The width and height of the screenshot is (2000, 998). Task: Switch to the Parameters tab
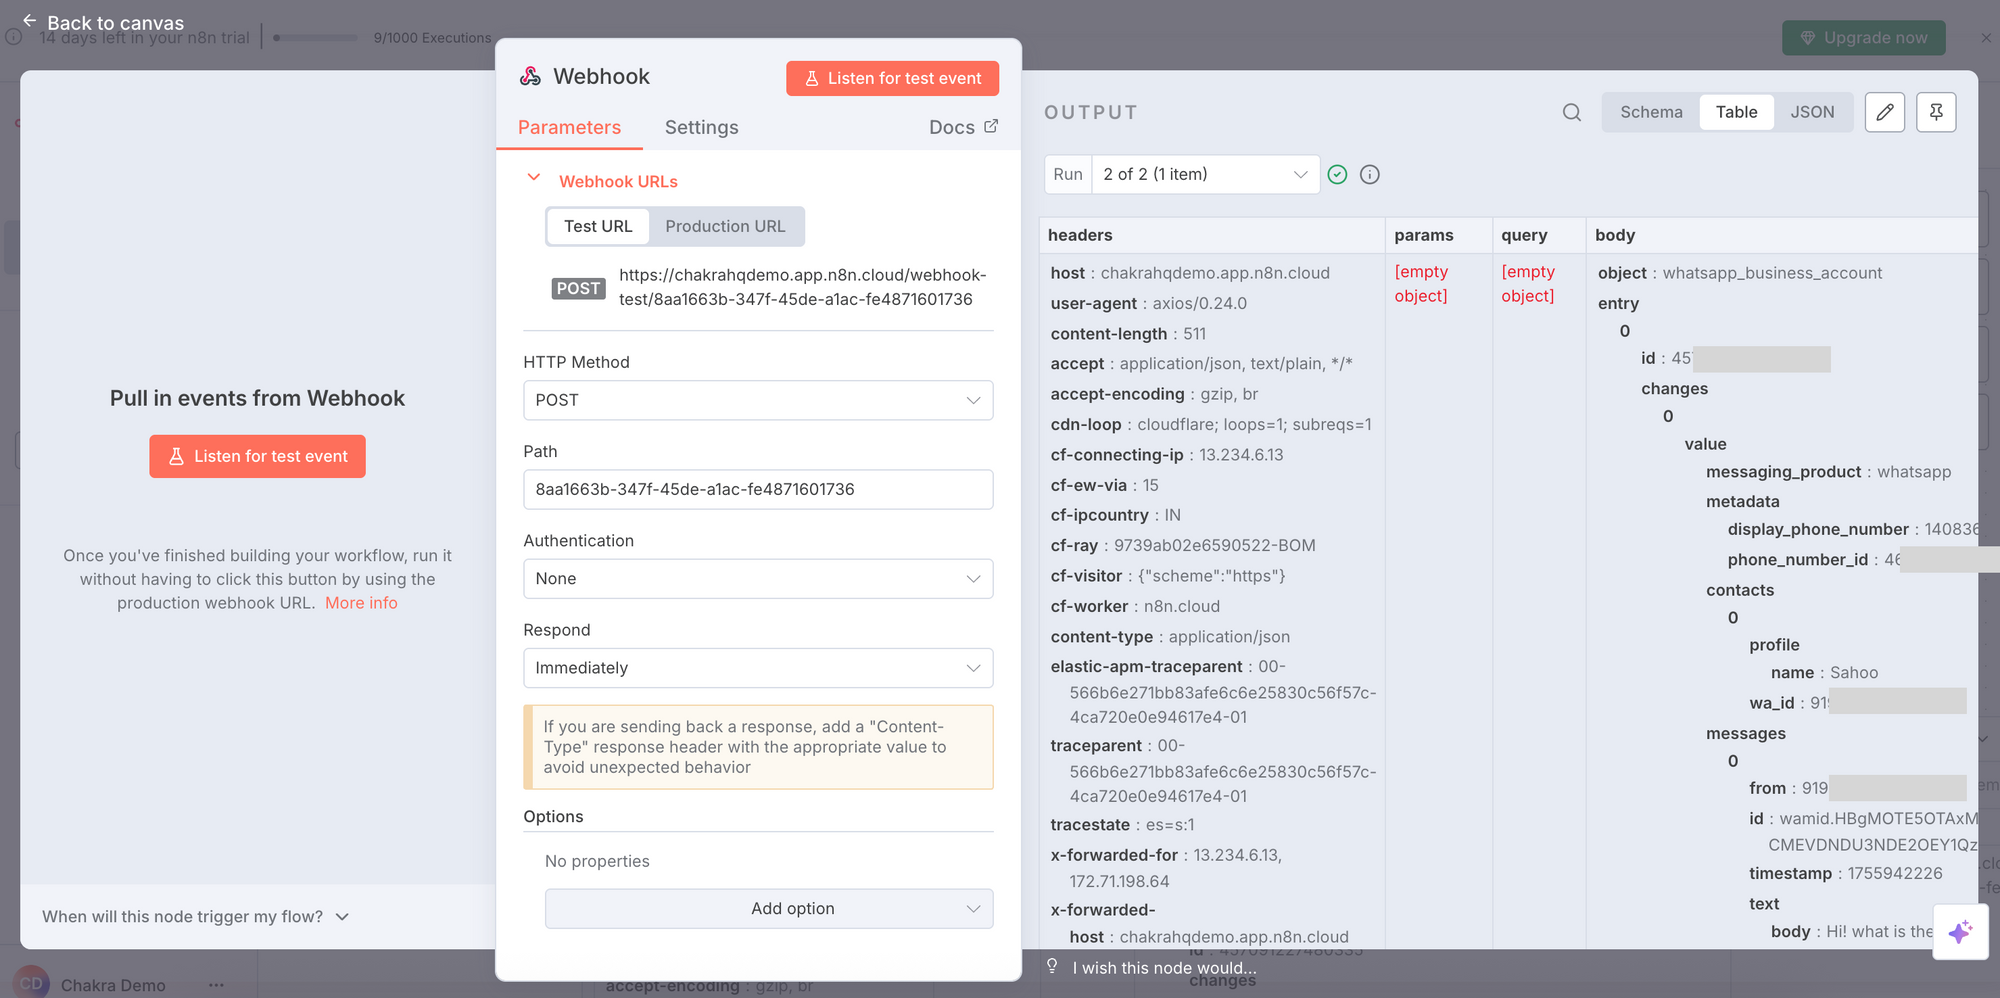coord(569,127)
